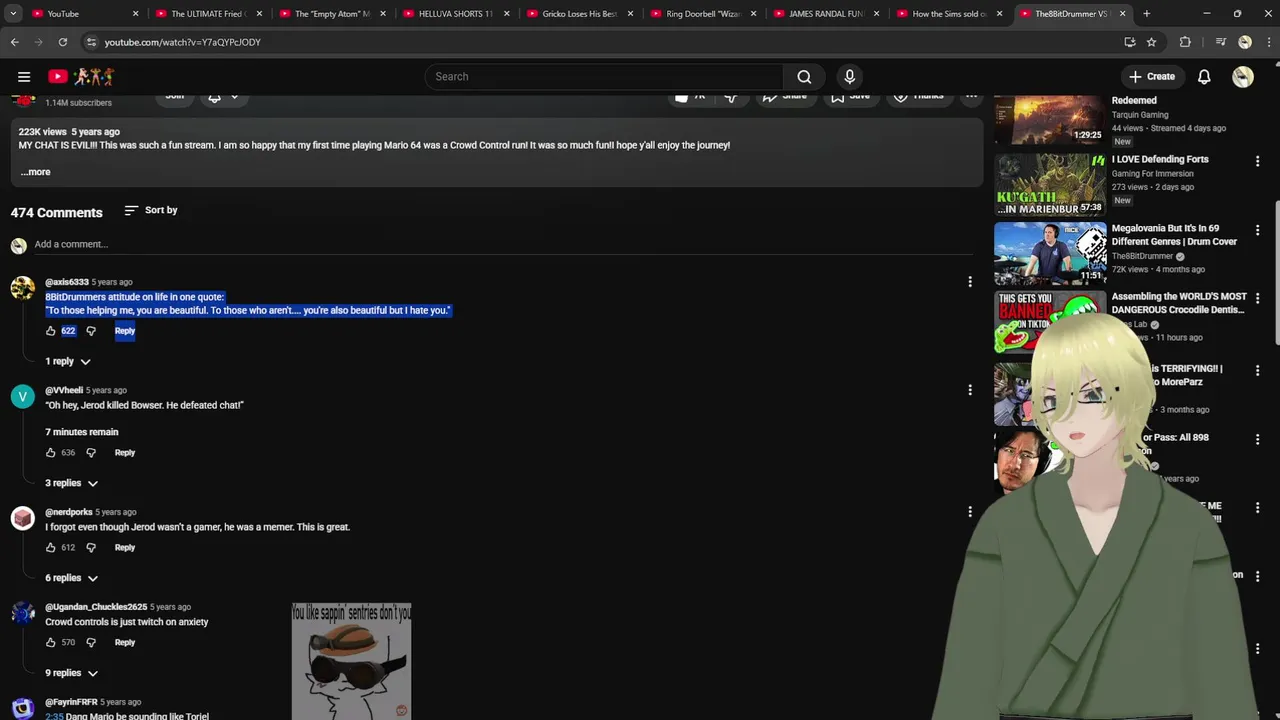The image size is (1280, 720).
Task: Click the YouTube logo home link
Action: tap(81, 76)
